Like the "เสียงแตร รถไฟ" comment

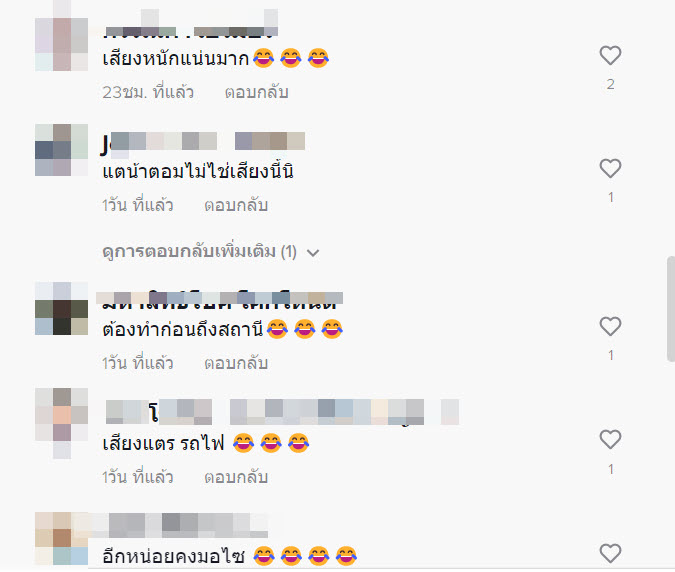(610, 439)
